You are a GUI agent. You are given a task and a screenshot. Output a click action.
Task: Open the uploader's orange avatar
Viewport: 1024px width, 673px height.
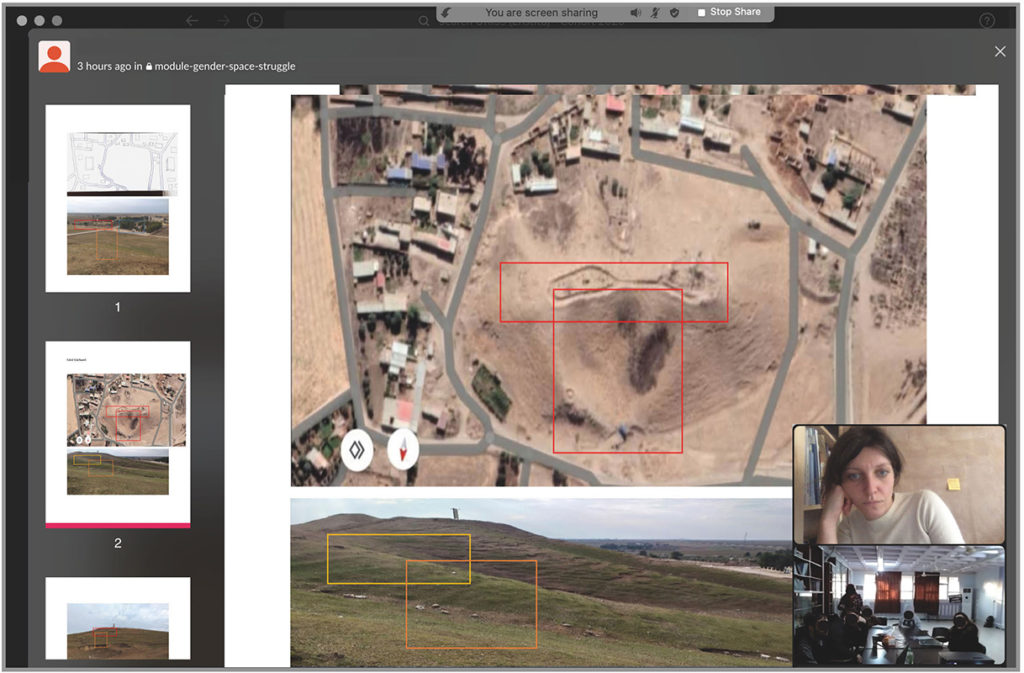coord(54,57)
